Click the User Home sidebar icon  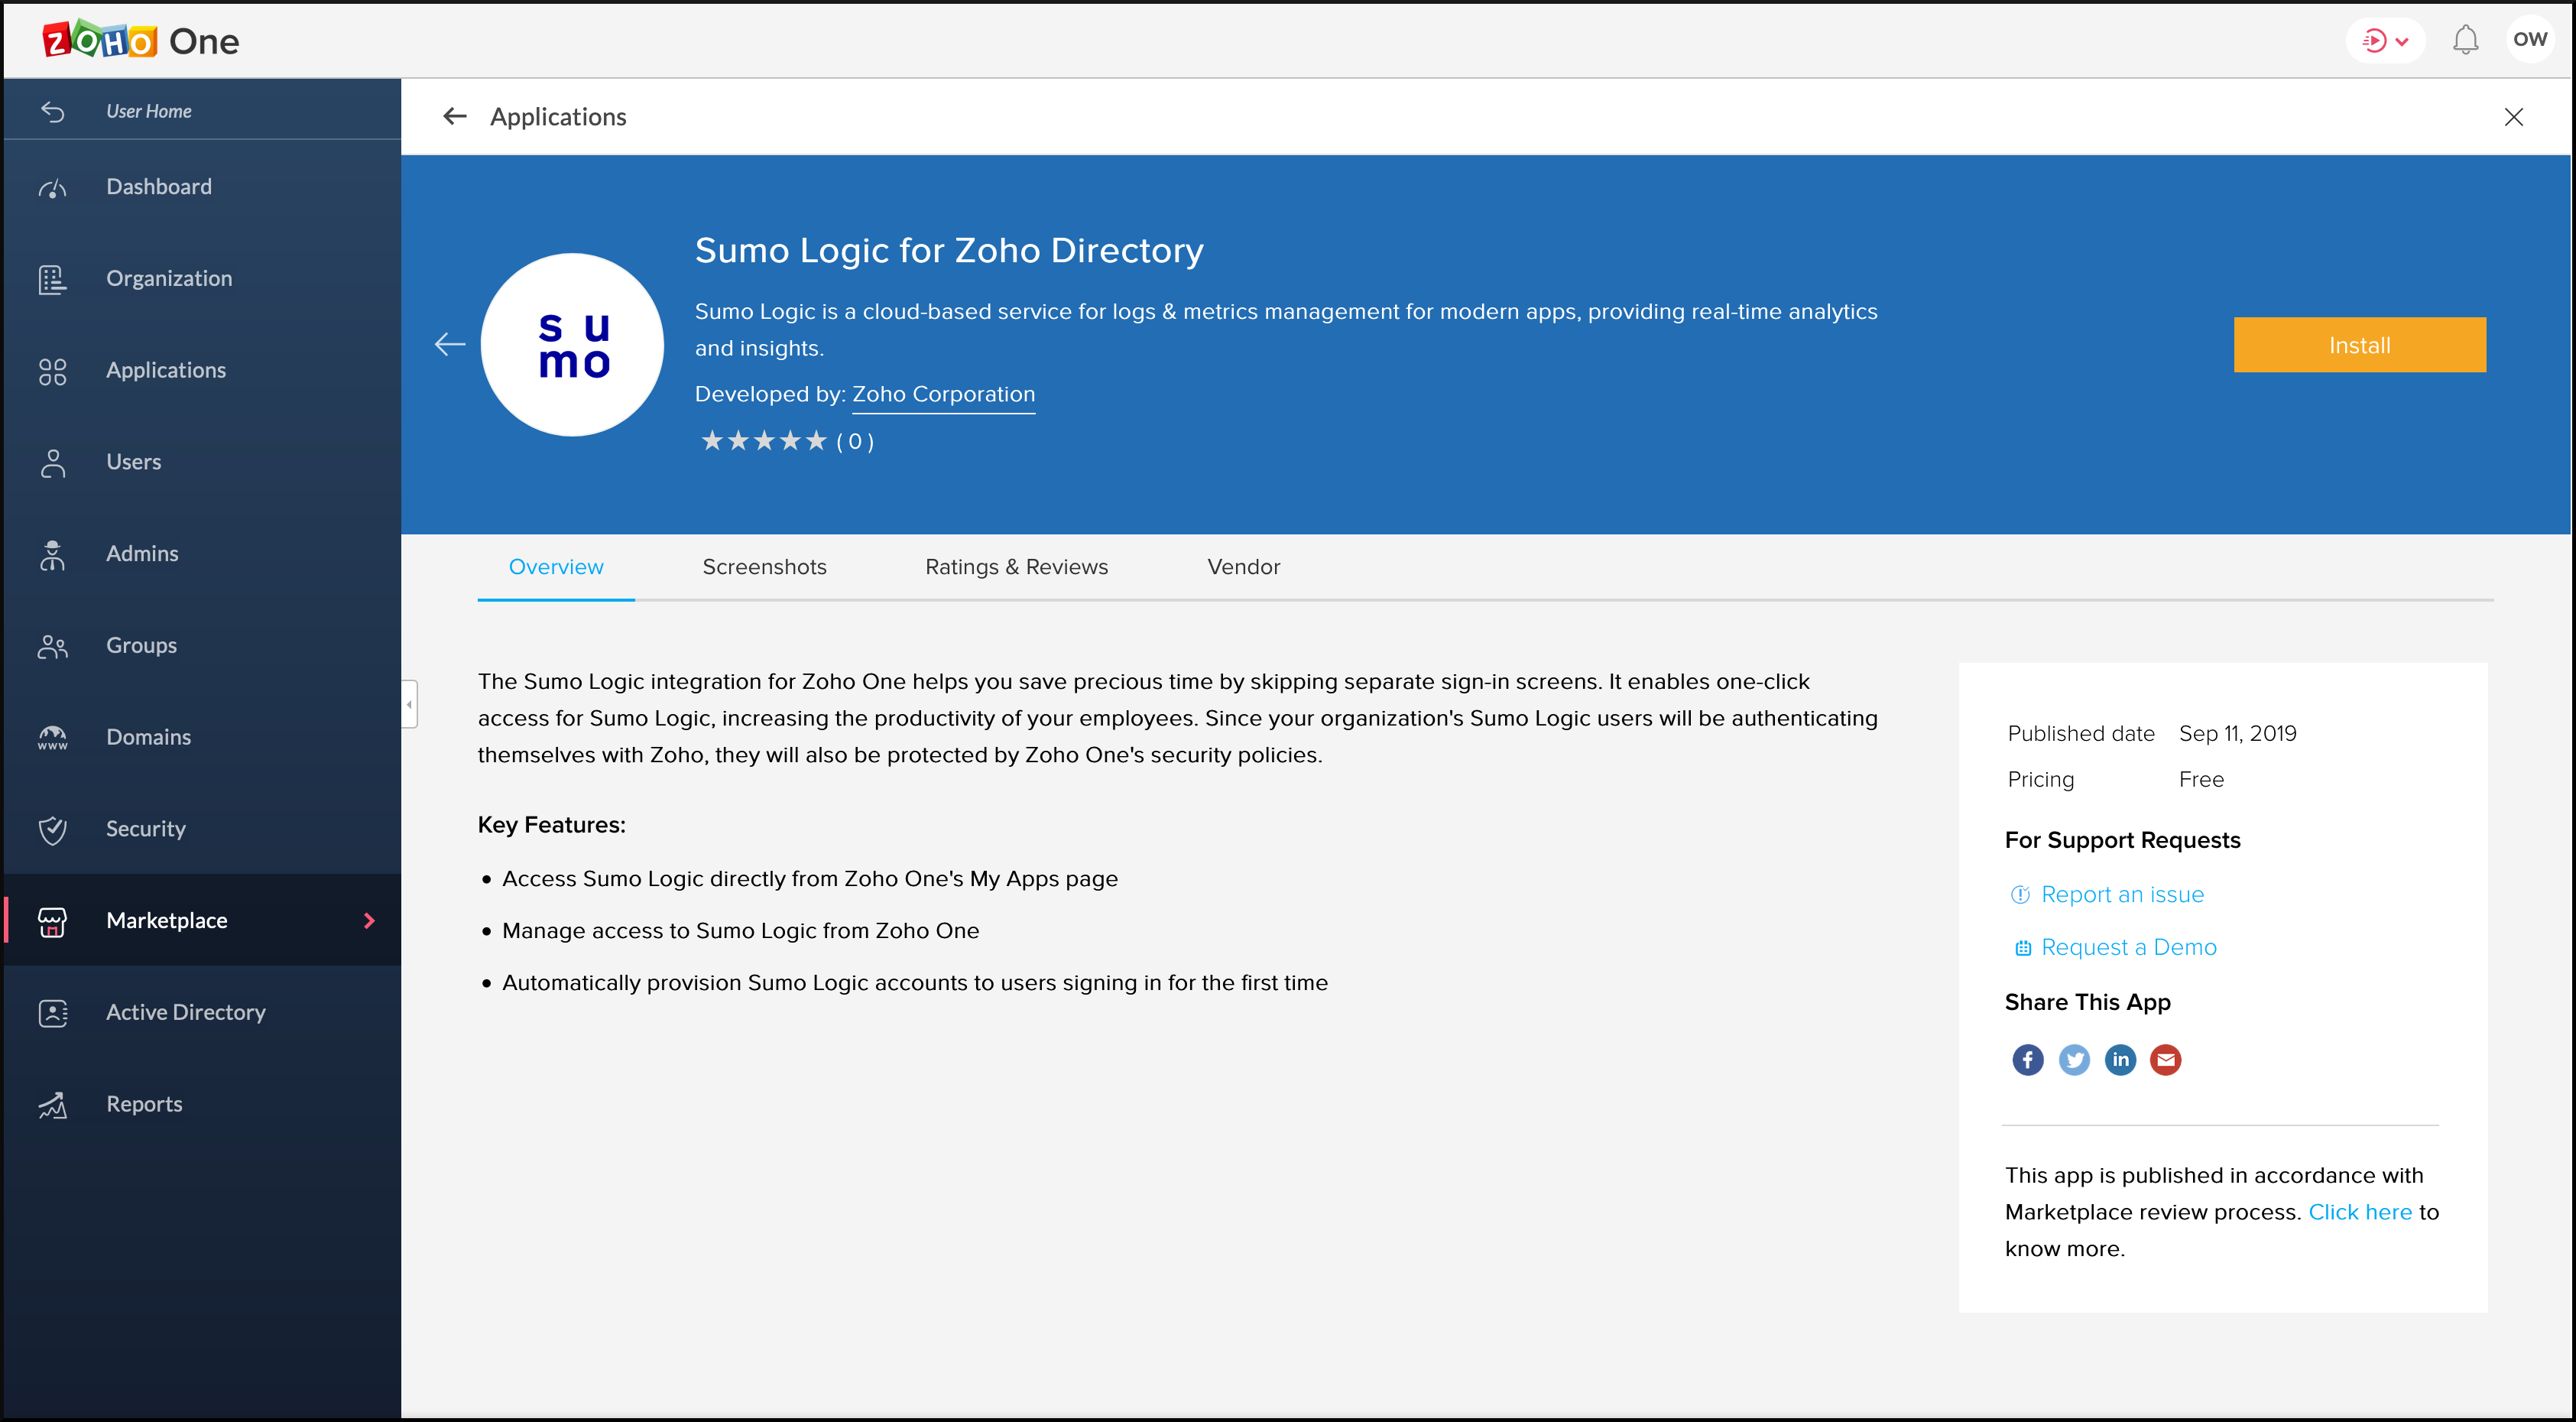pyautogui.click(x=50, y=110)
